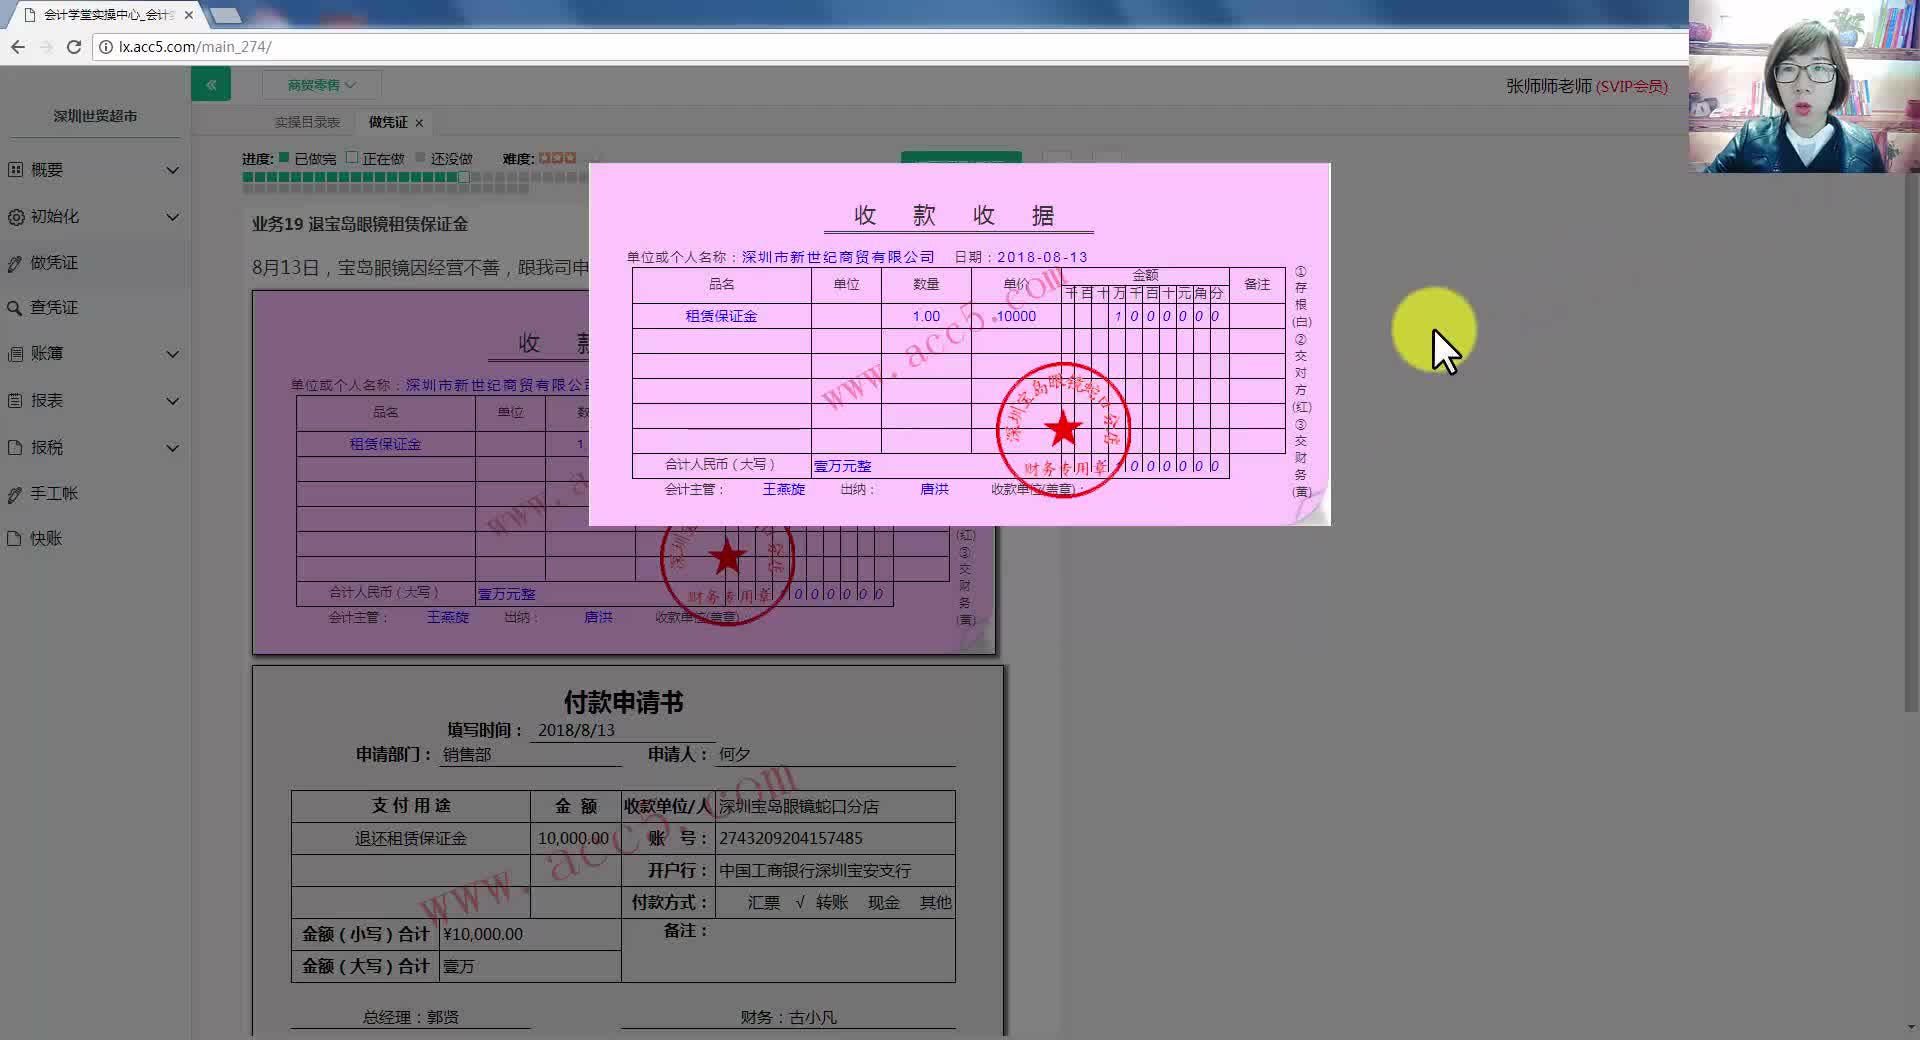Viewport: 1920px width, 1040px height.
Task: Select the 报税 document icon
Action: [x=14, y=447]
